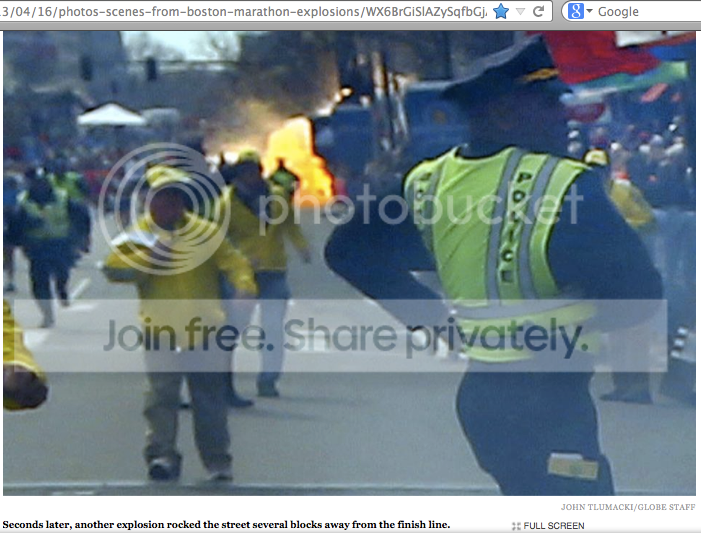The image size is (701, 533).
Task: Open the URL history dropdown arrow
Action: pyautogui.click(x=519, y=11)
